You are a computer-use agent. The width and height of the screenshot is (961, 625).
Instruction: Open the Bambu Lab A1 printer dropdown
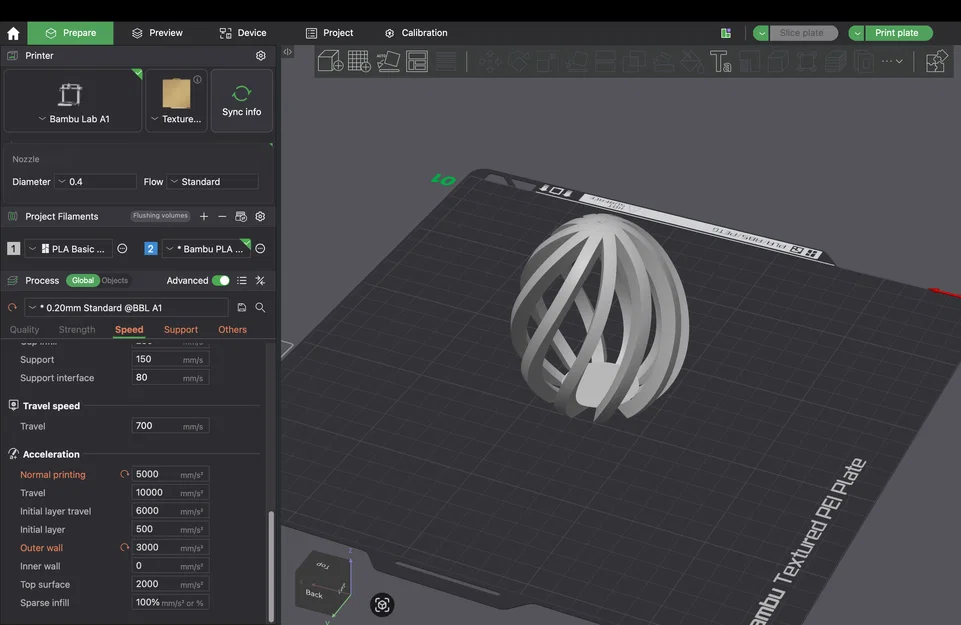coord(73,100)
